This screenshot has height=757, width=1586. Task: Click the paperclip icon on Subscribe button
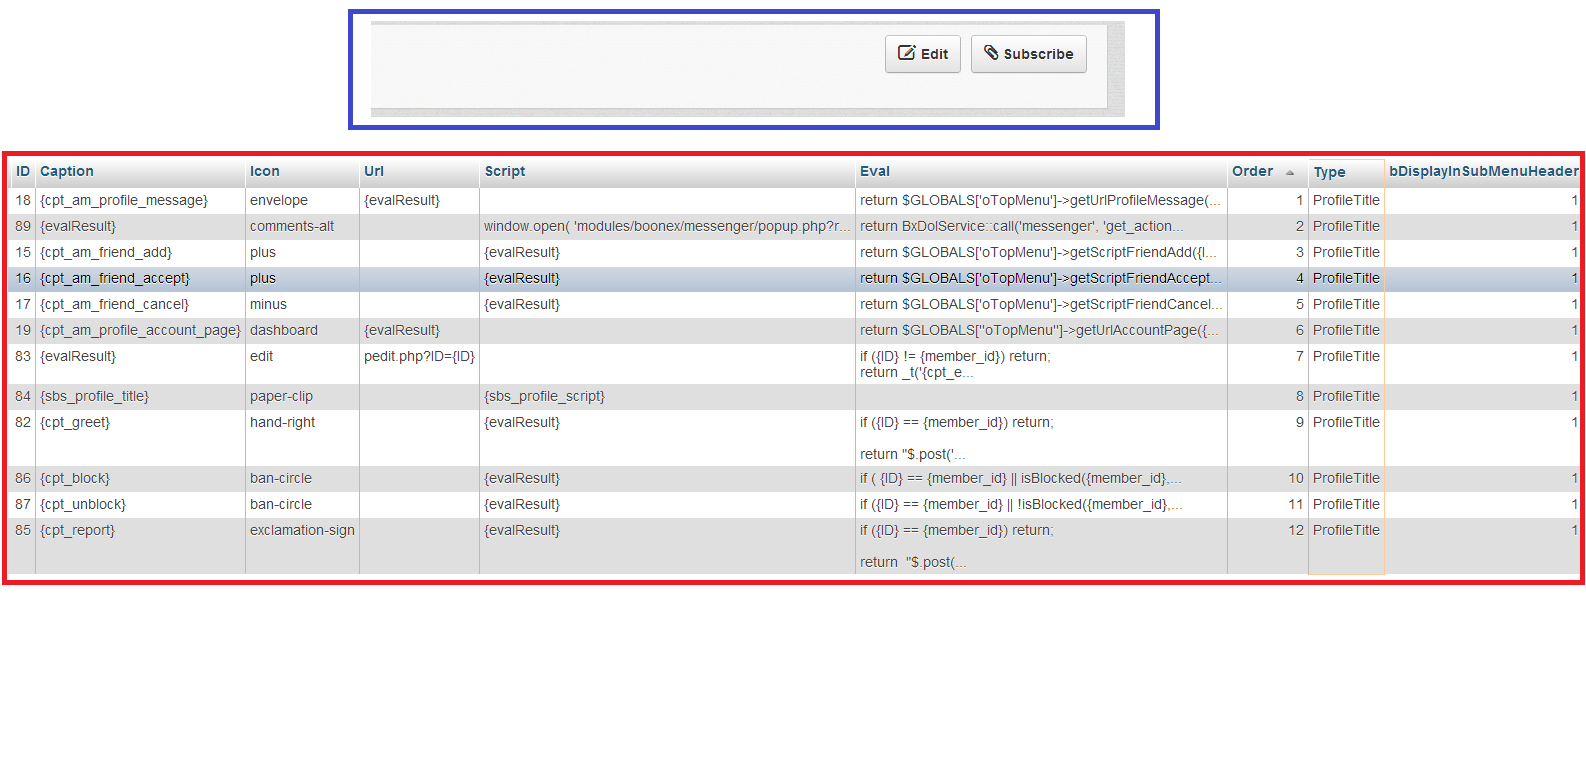click(991, 53)
